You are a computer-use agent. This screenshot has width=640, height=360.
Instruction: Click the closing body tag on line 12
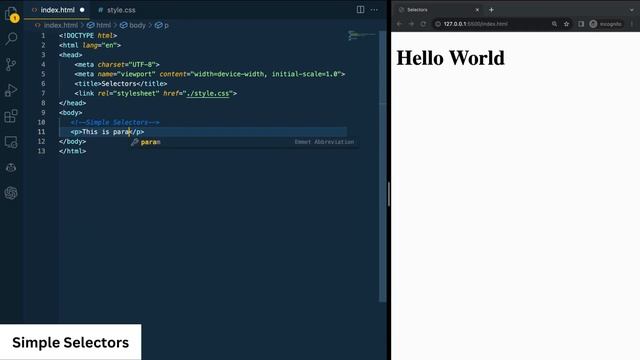click(x=72, y=142)
